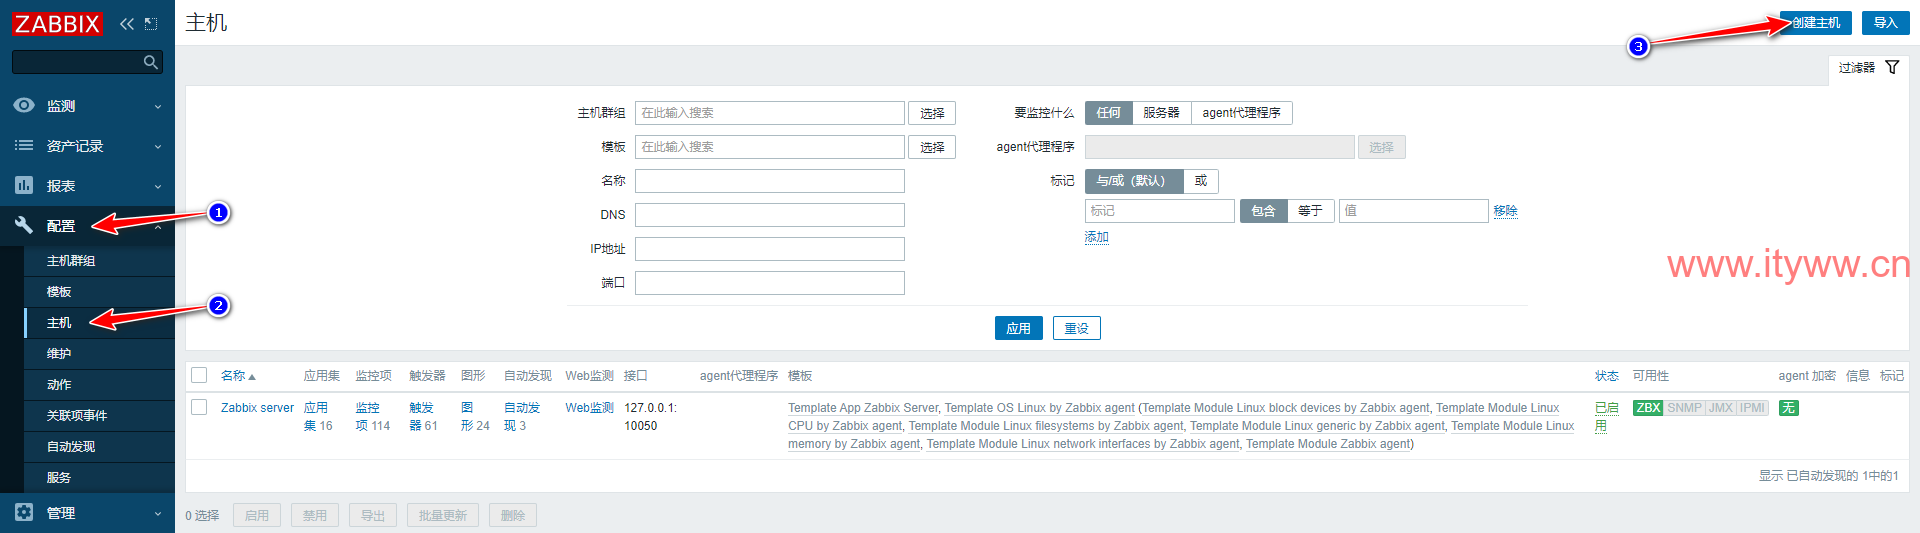Click the JMX availability badge

(1720, 408)
